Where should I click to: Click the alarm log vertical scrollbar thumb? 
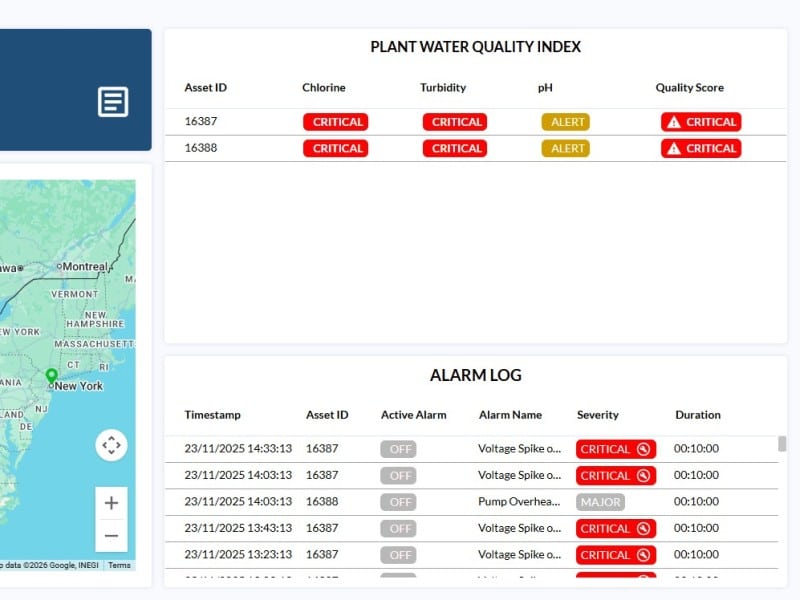(782, 444)
